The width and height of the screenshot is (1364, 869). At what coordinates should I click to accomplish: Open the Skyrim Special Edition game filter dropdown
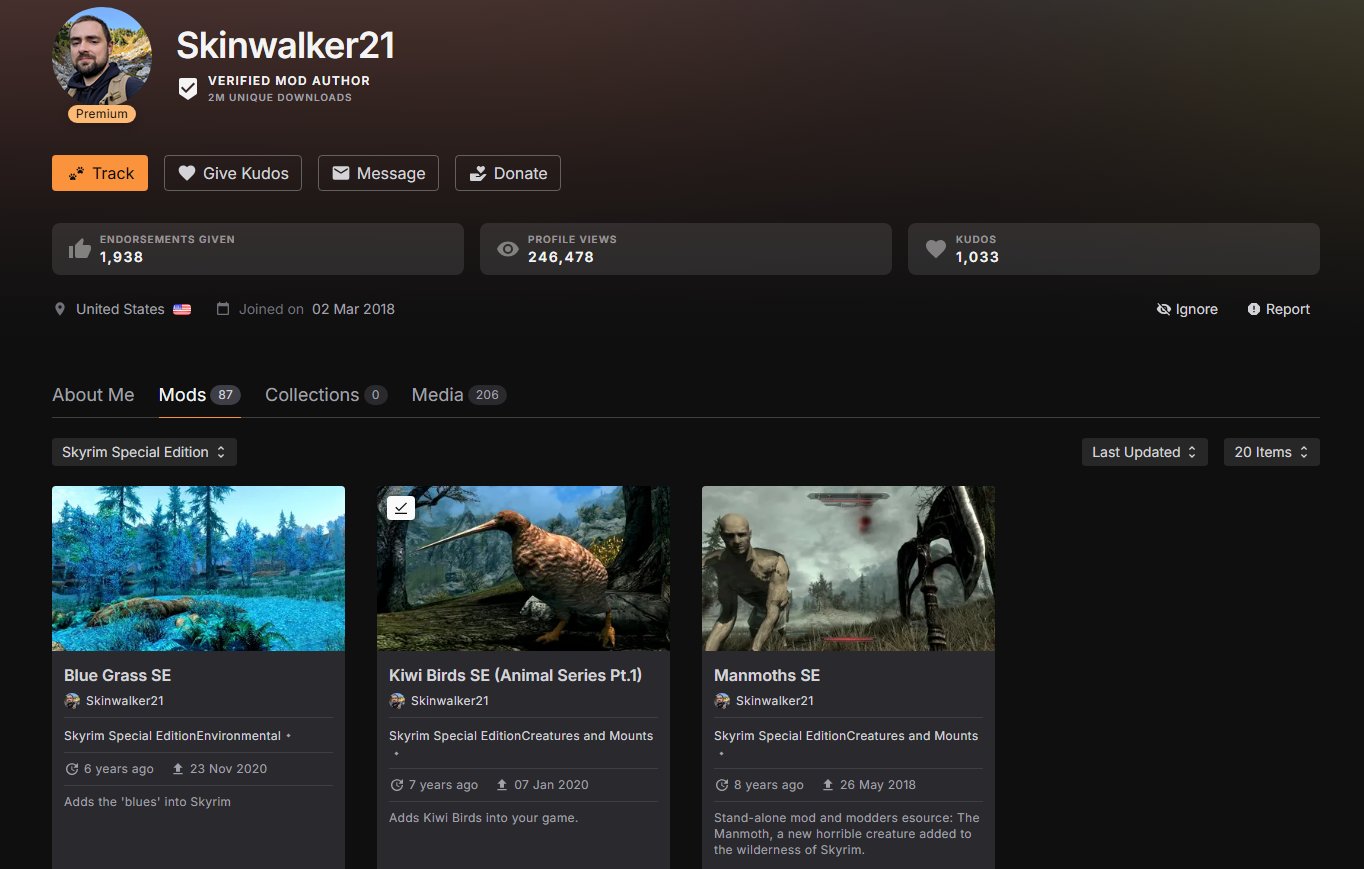(144, 452)
